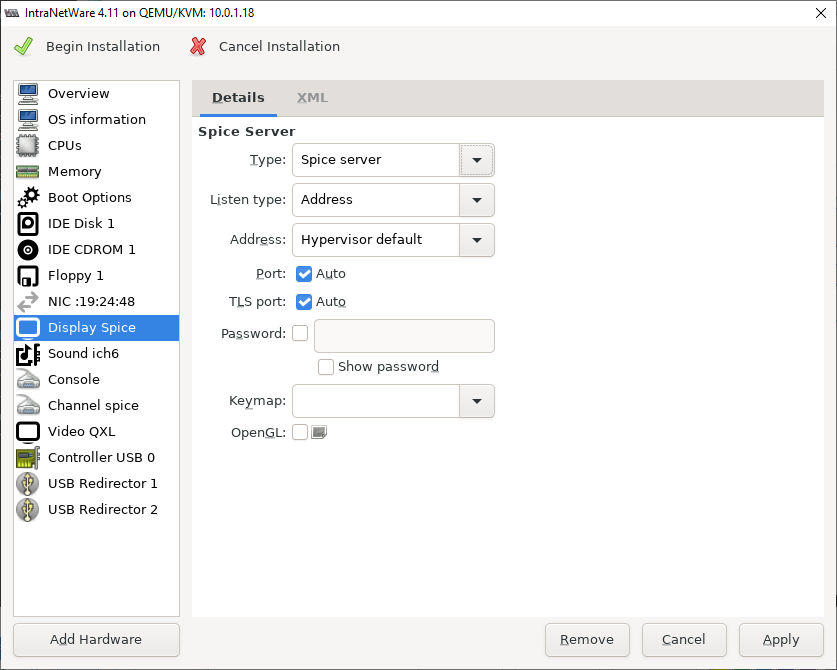The width and height of the screenshot is (837, 670).
Task: Switch to the XML tab
Action: click(x=312, y=98)
